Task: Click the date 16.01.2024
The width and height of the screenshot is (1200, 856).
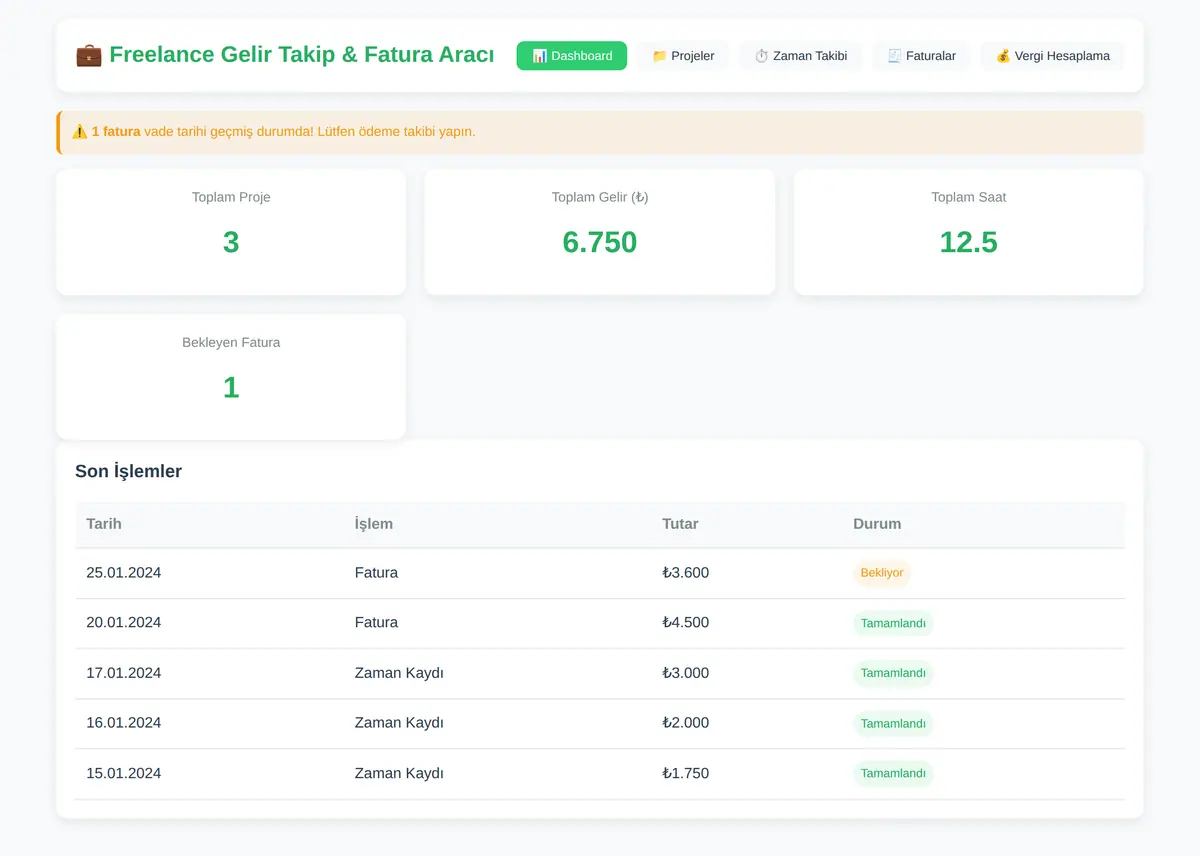Action: (124, 723)
